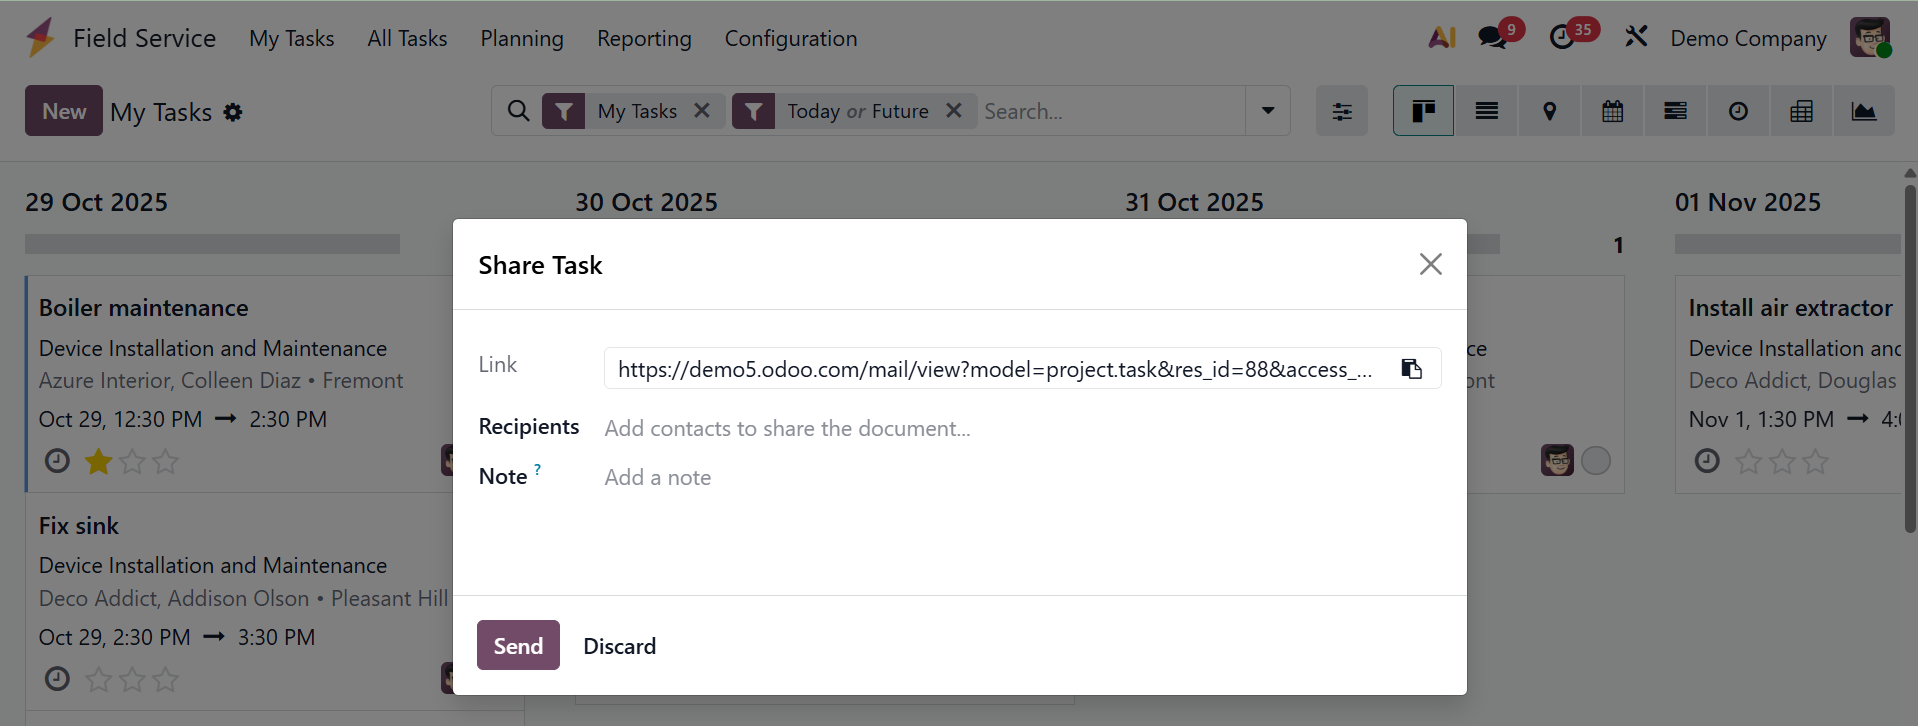Open the Configuration menu

pyautogui.click(x=791, y=38)
